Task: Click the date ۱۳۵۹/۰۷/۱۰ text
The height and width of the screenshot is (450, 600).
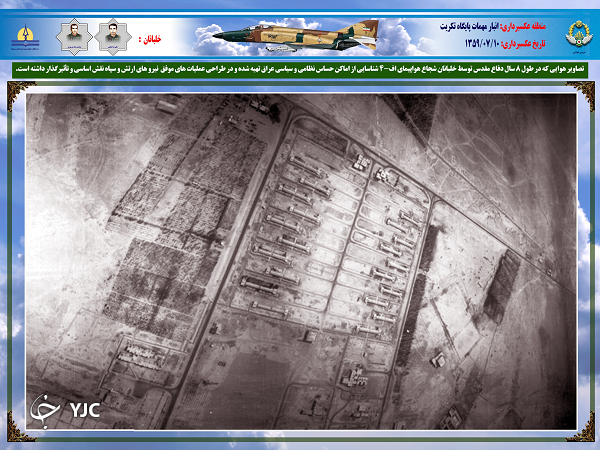Action: (483, 43)
